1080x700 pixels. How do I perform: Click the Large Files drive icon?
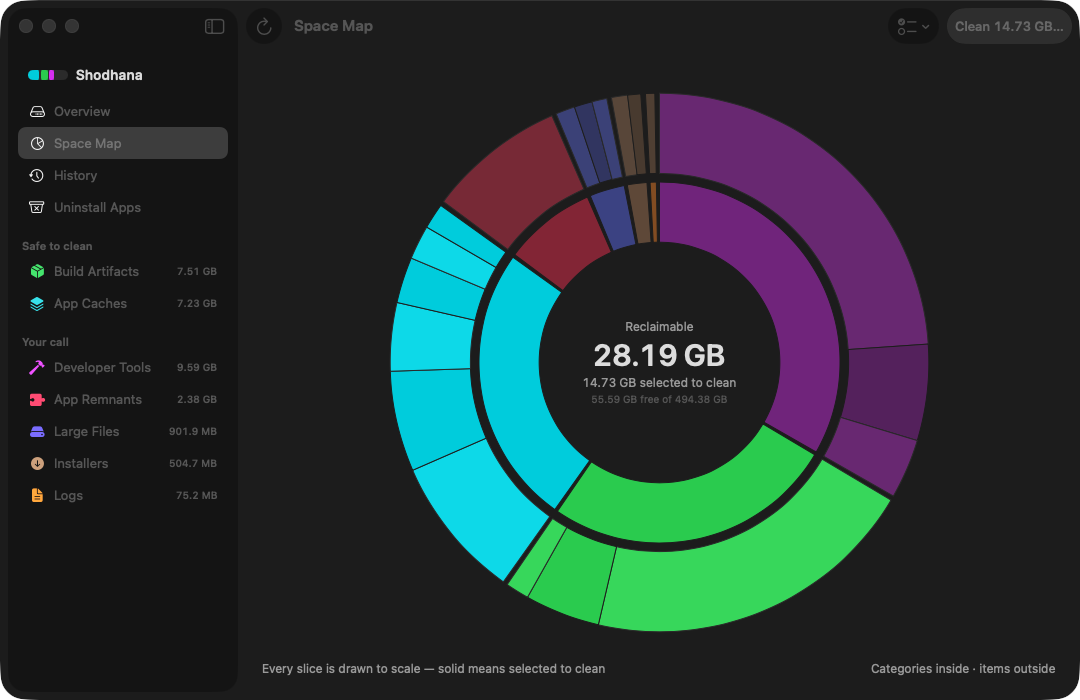click(x=37, y=431)
